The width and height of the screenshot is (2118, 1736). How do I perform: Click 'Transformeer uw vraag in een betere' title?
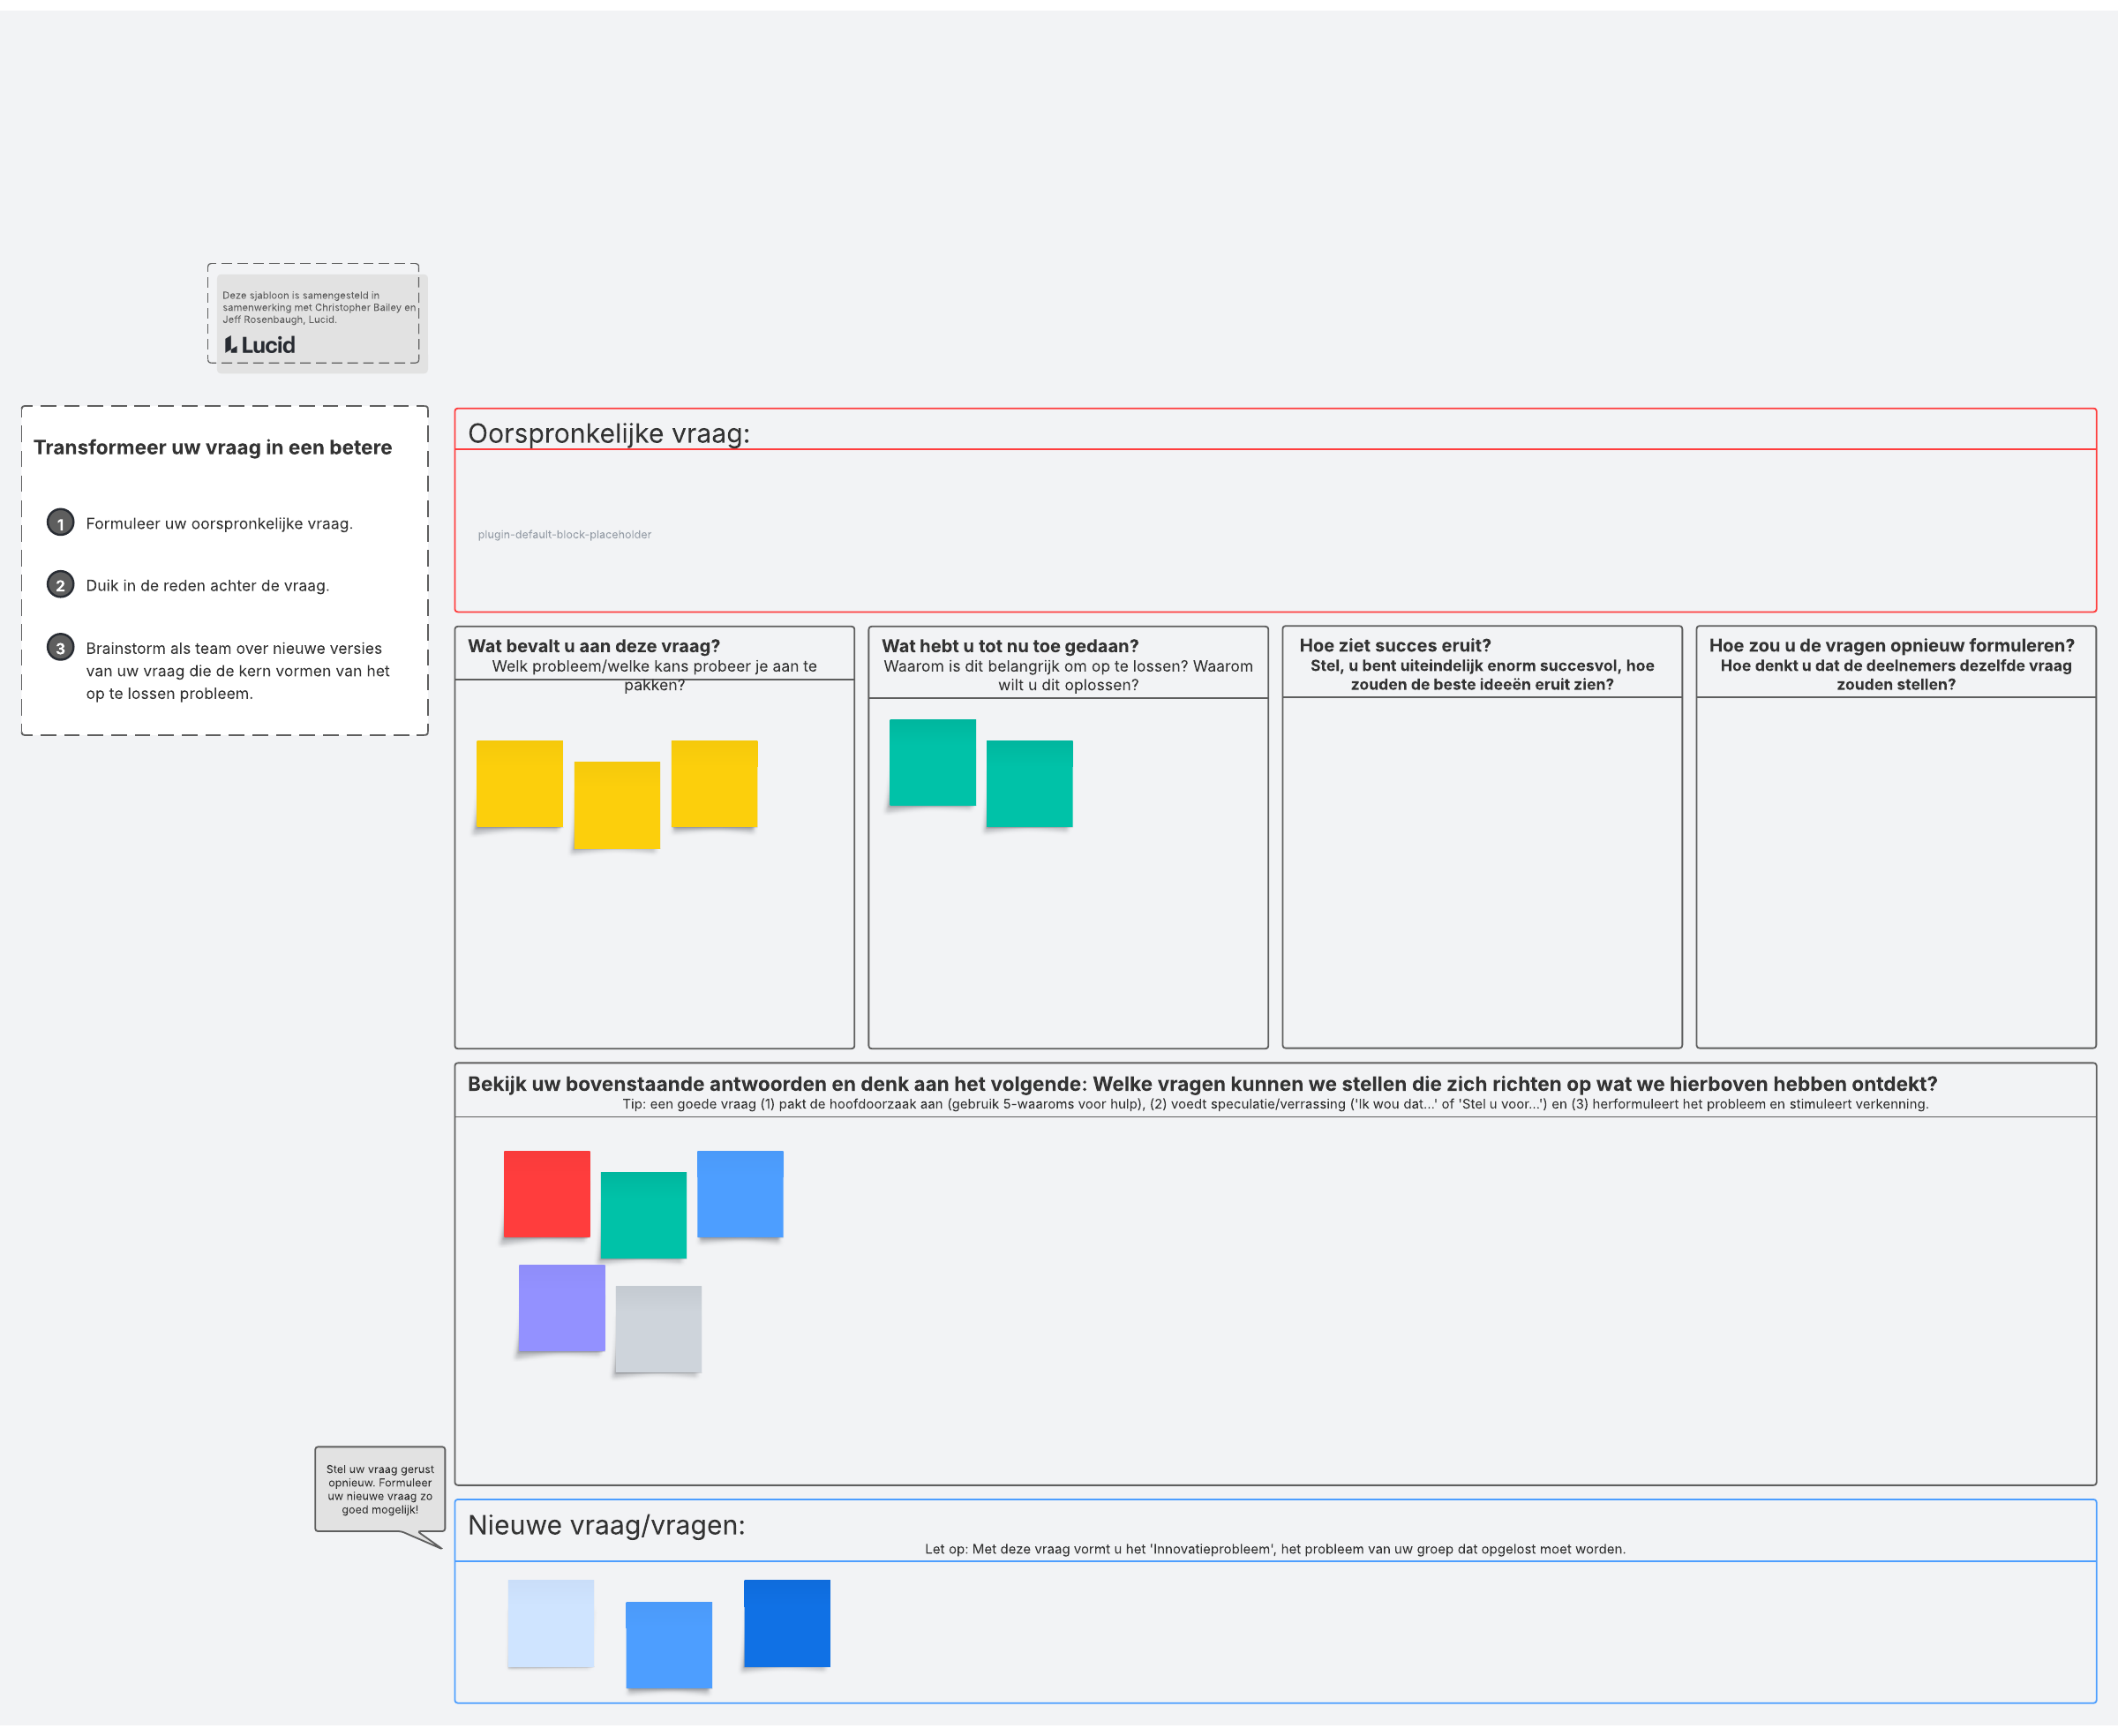click(212, 447)
